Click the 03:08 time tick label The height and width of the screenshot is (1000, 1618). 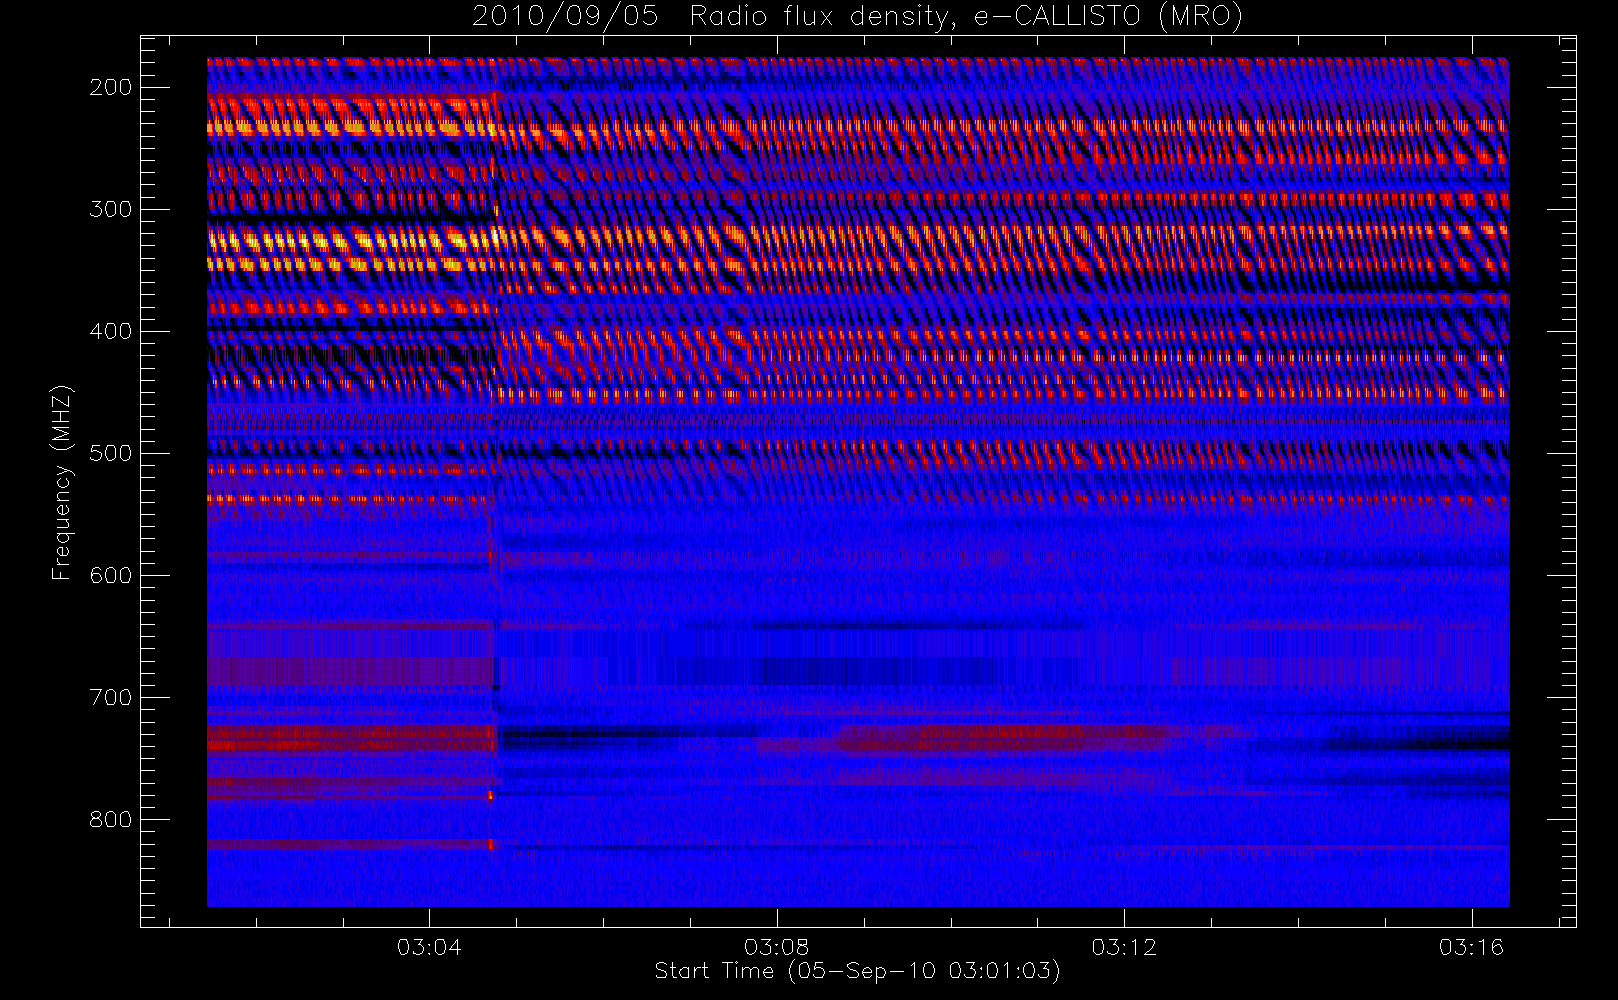[x=777, y=947]
